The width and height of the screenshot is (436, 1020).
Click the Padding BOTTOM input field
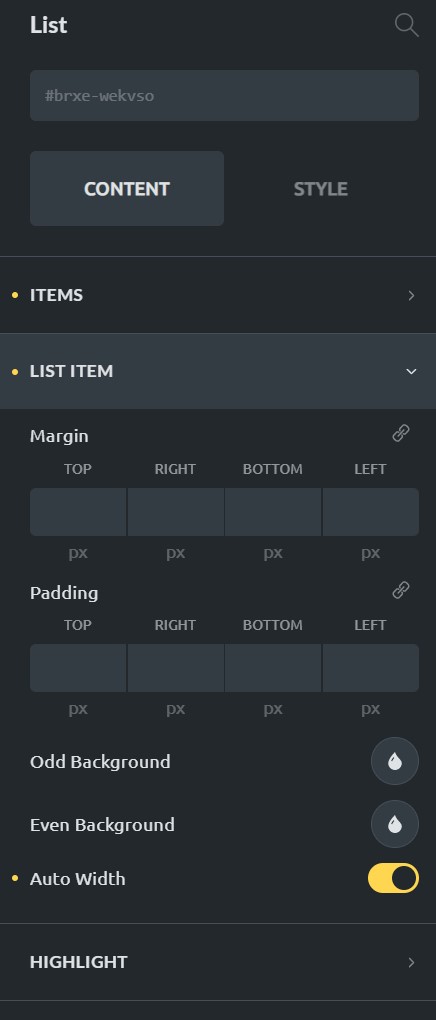[273, 668]
